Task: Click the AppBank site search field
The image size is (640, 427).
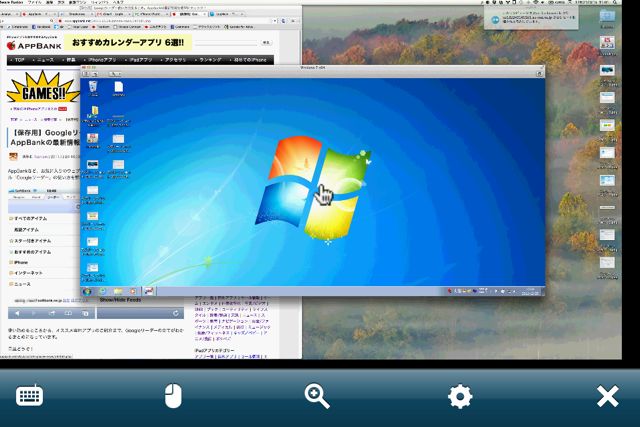Action: (x=227, y=42)
